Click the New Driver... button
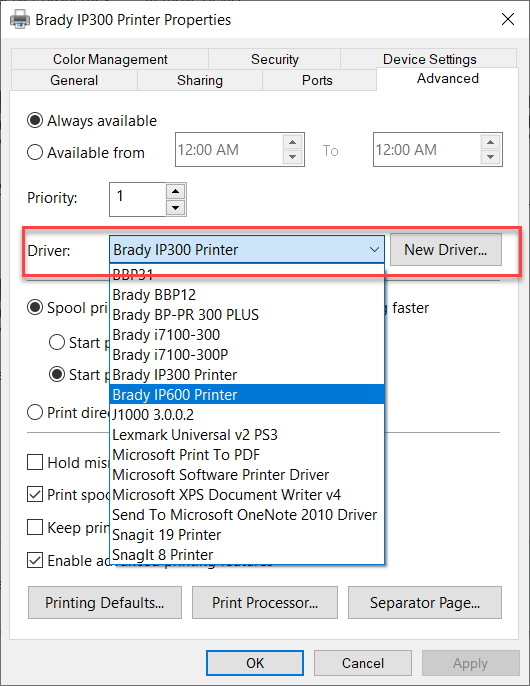 [446, 249]
